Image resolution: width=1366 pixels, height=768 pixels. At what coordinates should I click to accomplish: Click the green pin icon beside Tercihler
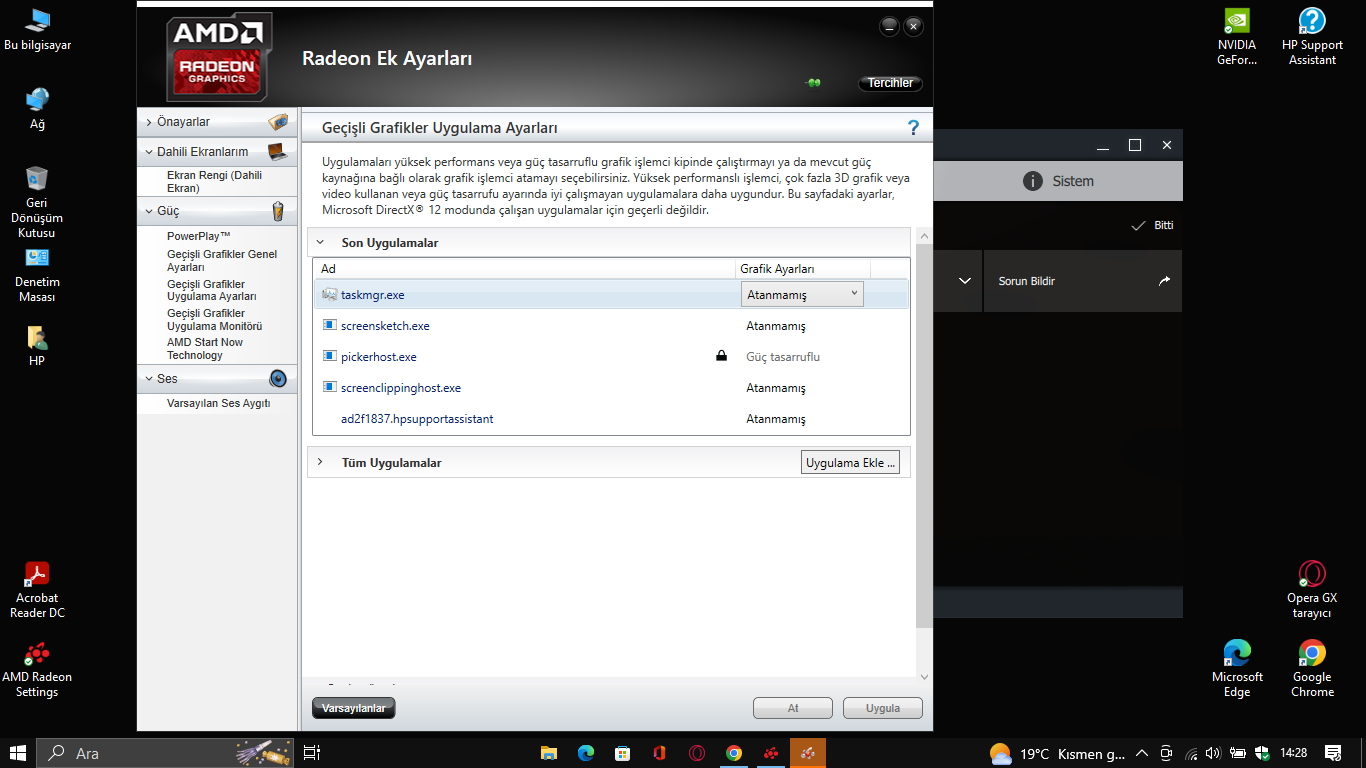point(813,83)
